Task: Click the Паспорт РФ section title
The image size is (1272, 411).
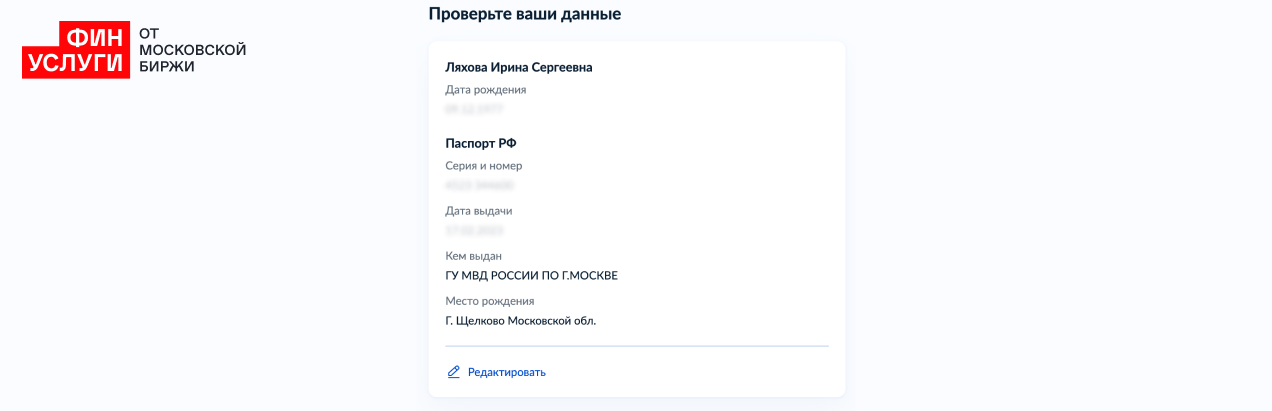Action: point(481,143)
